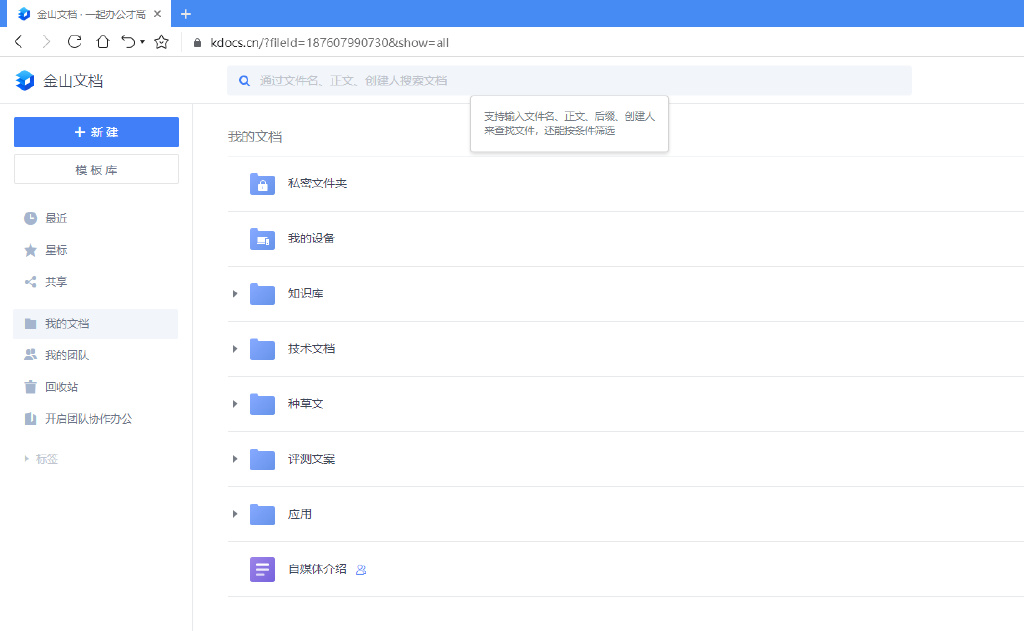Expand the 知识库 folder arrow
Screen dimensions: 1024x631
[235, 294]
